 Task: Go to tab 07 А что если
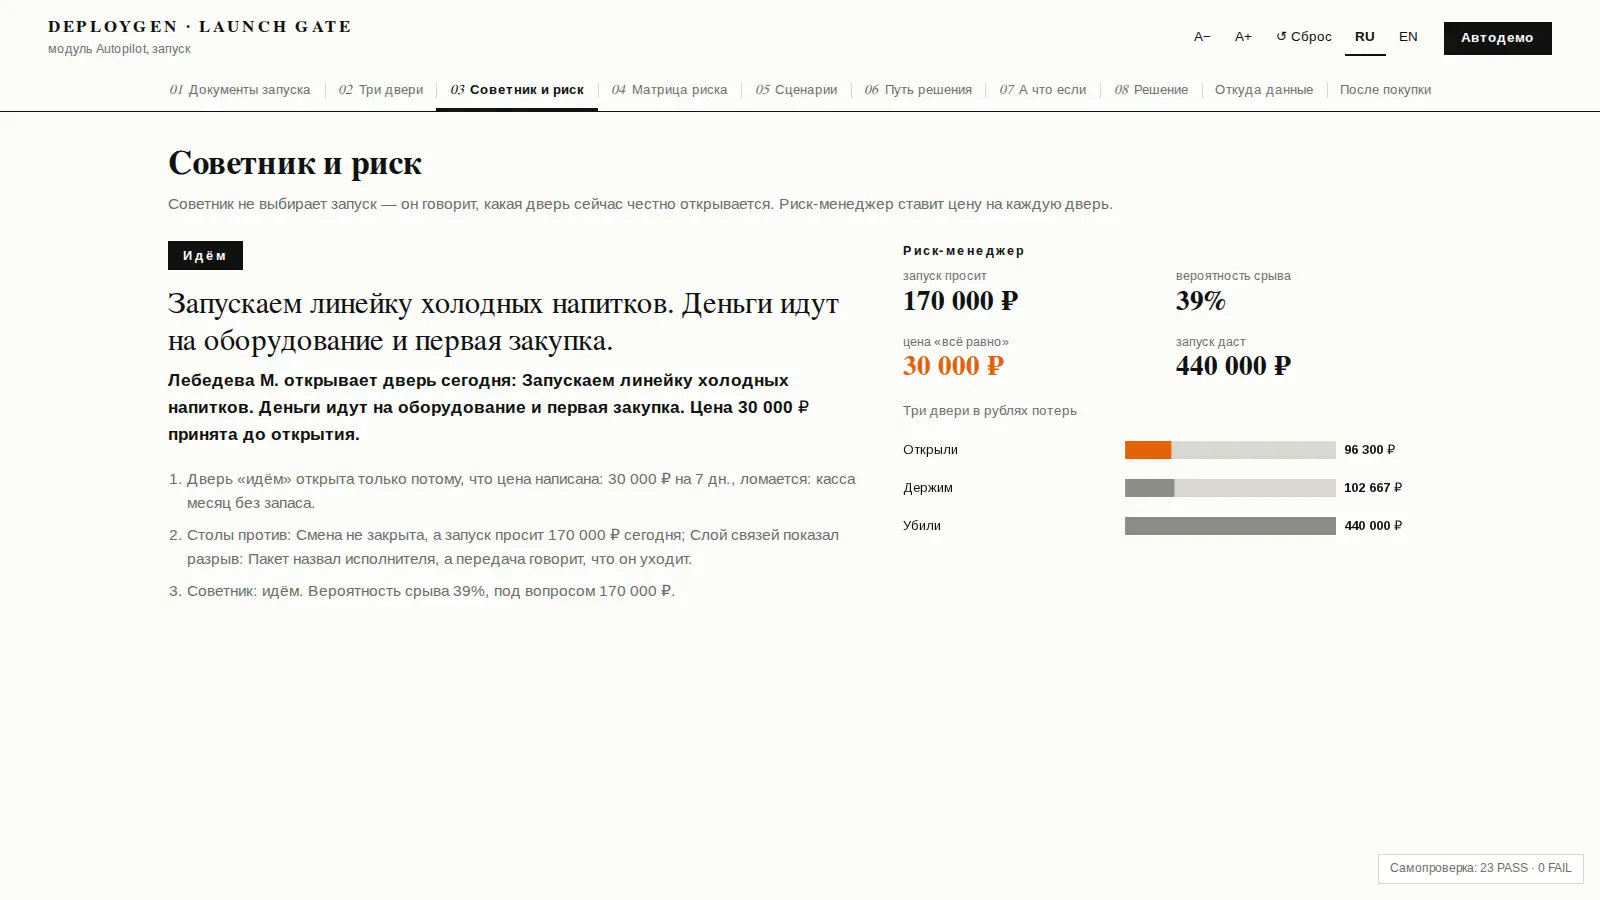click(x=1043, y=90)
